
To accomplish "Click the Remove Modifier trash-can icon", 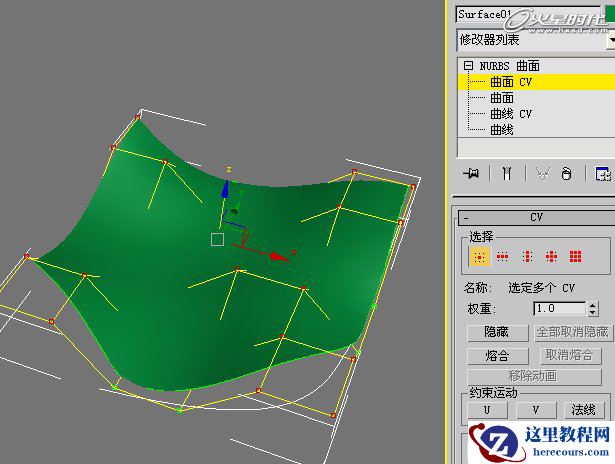I will point(566,173).
